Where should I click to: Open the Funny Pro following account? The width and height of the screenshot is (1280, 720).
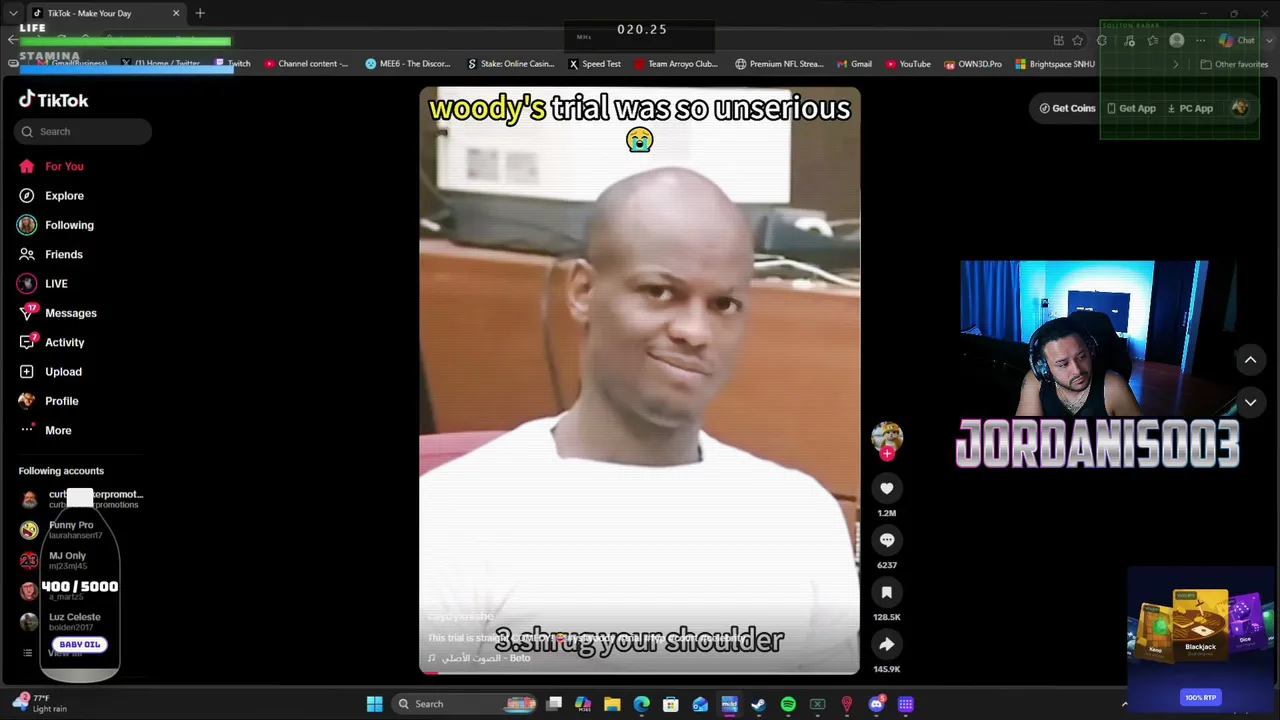pyautogui.click(x=70, y=529)
